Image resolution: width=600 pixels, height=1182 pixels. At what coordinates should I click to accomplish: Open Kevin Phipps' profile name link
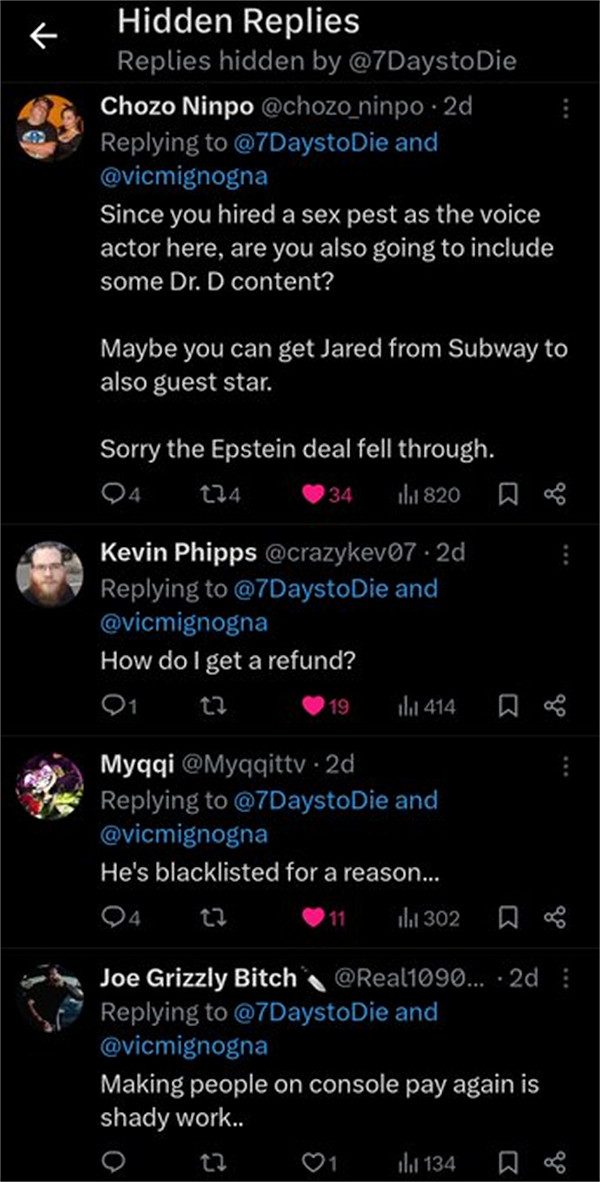point(178,553)
